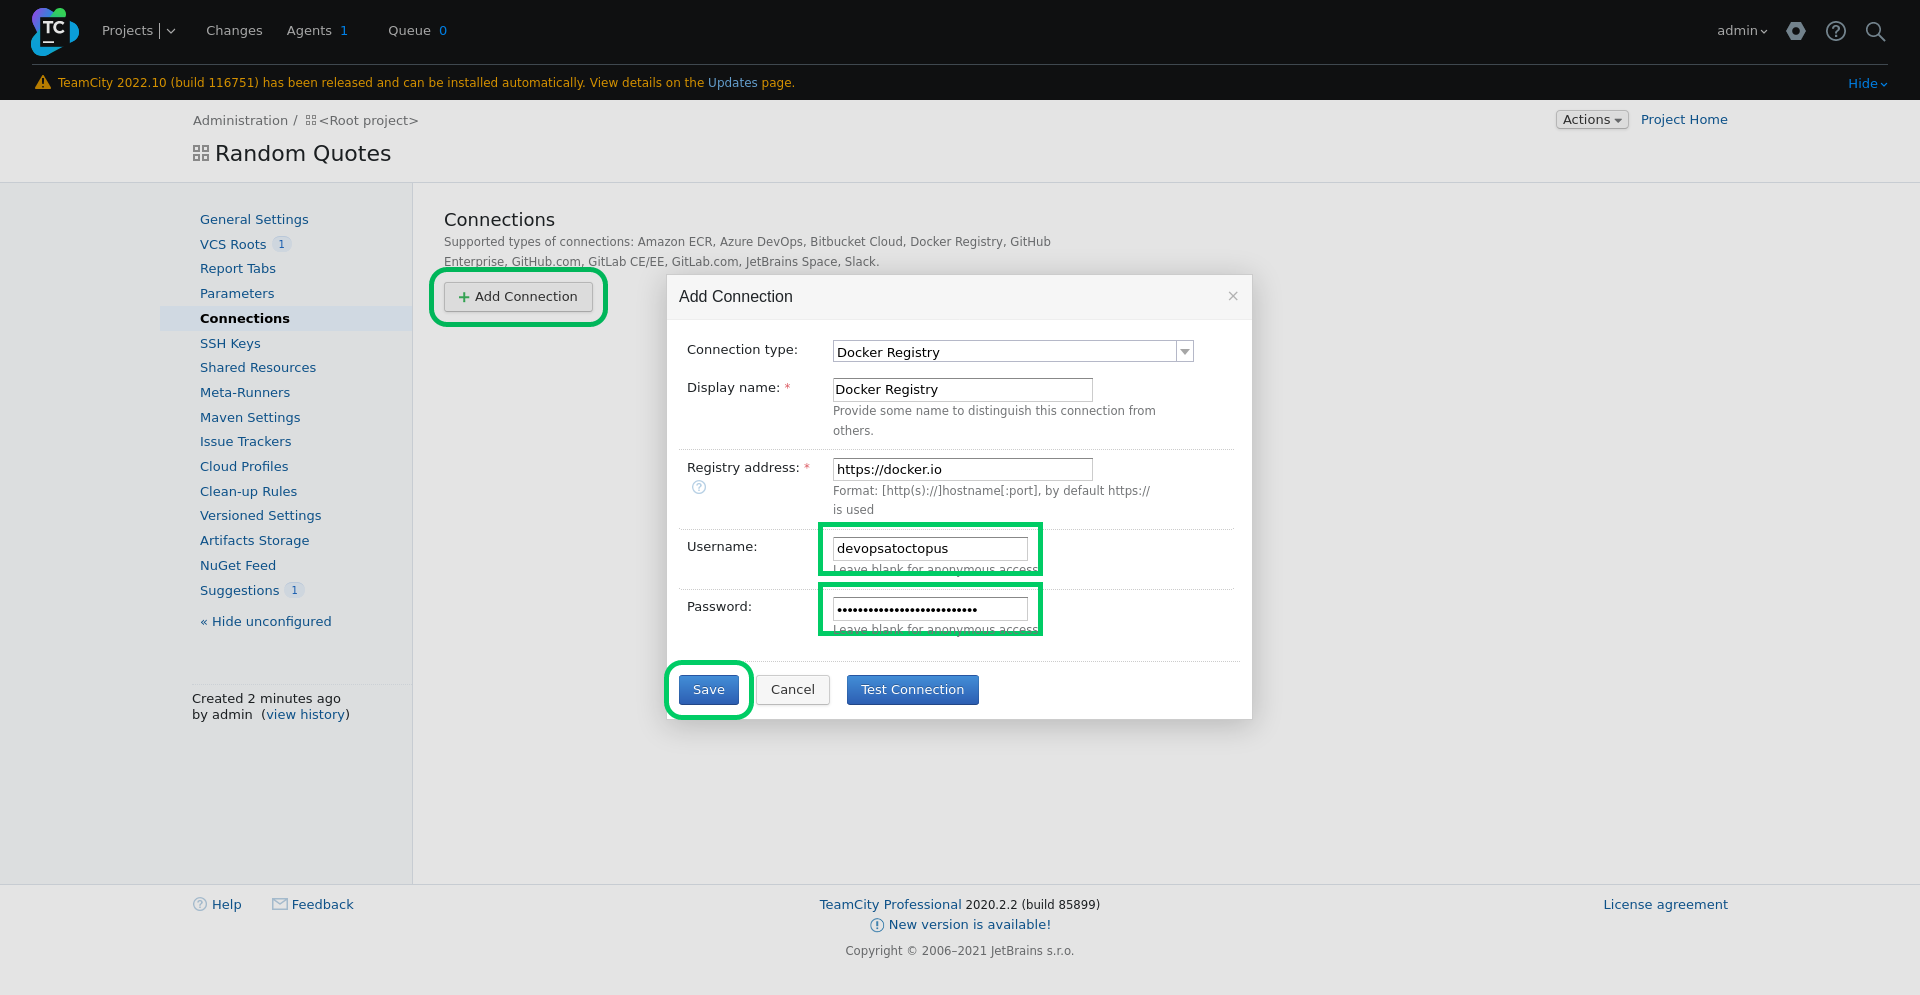This screenshot has height=995, width=1920.
Task: Select Connections in sidebar
Action: click(x=245, y=318)
